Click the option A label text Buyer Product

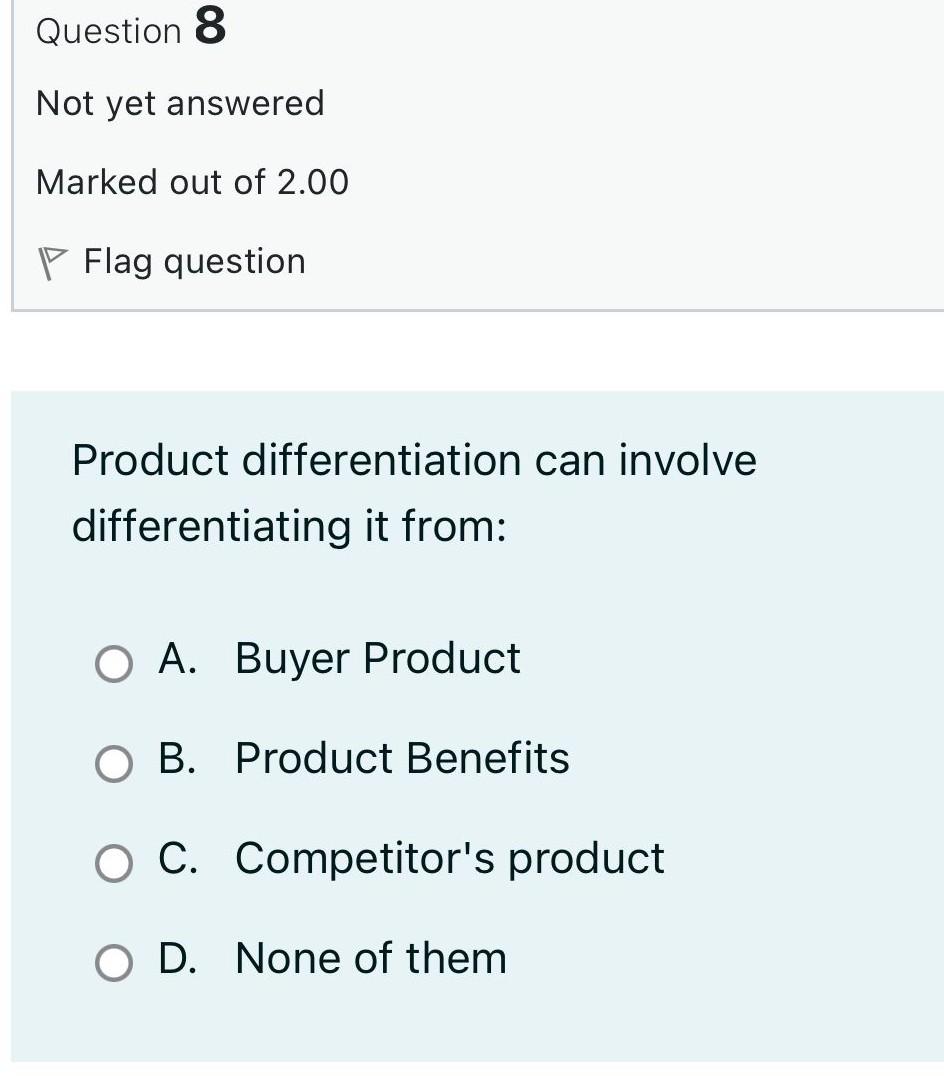(x=377, y=658)
